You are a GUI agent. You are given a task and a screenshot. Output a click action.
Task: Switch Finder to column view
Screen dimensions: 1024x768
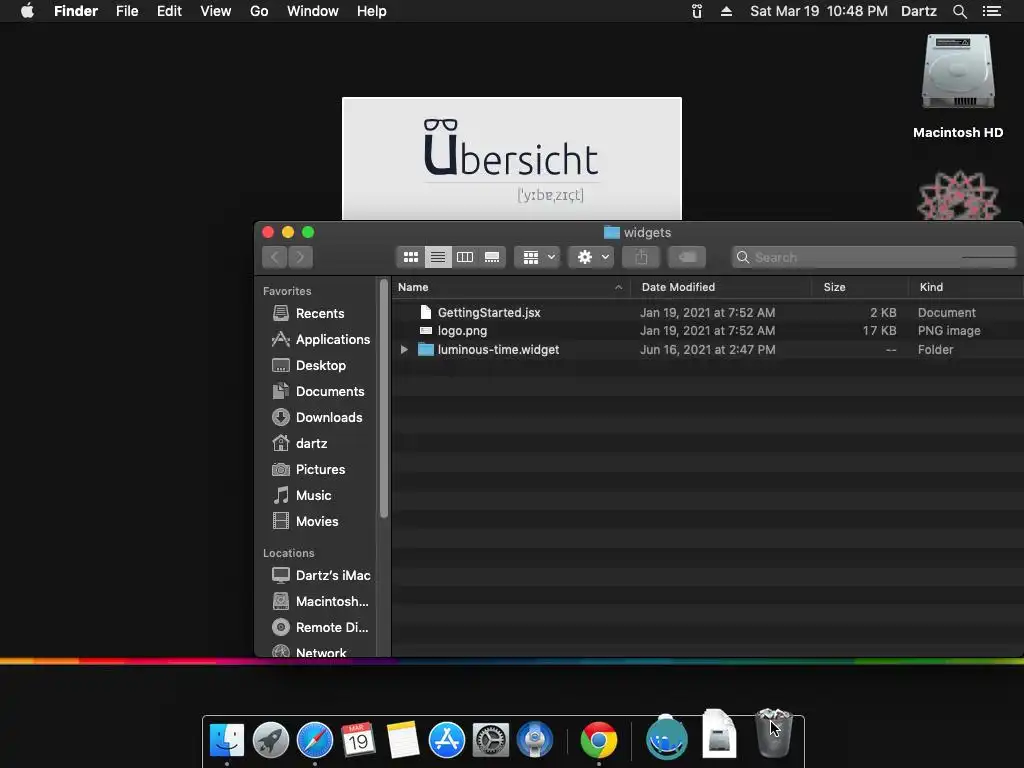click(465, 257)
